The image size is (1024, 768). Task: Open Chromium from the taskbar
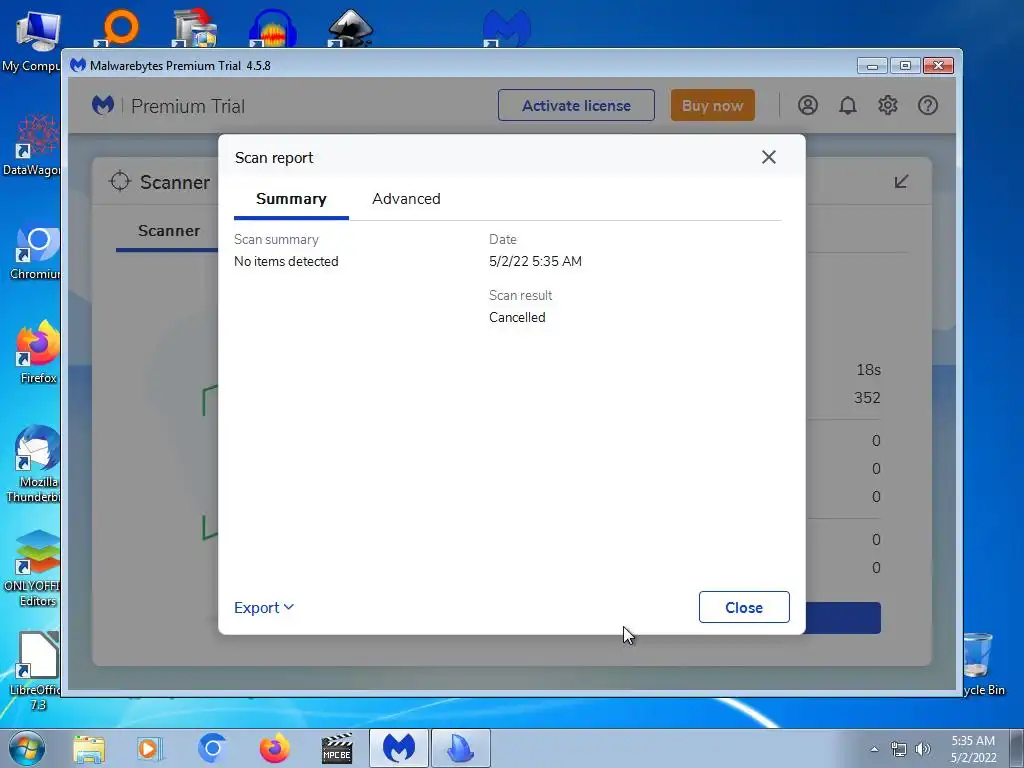coord(212,748)
